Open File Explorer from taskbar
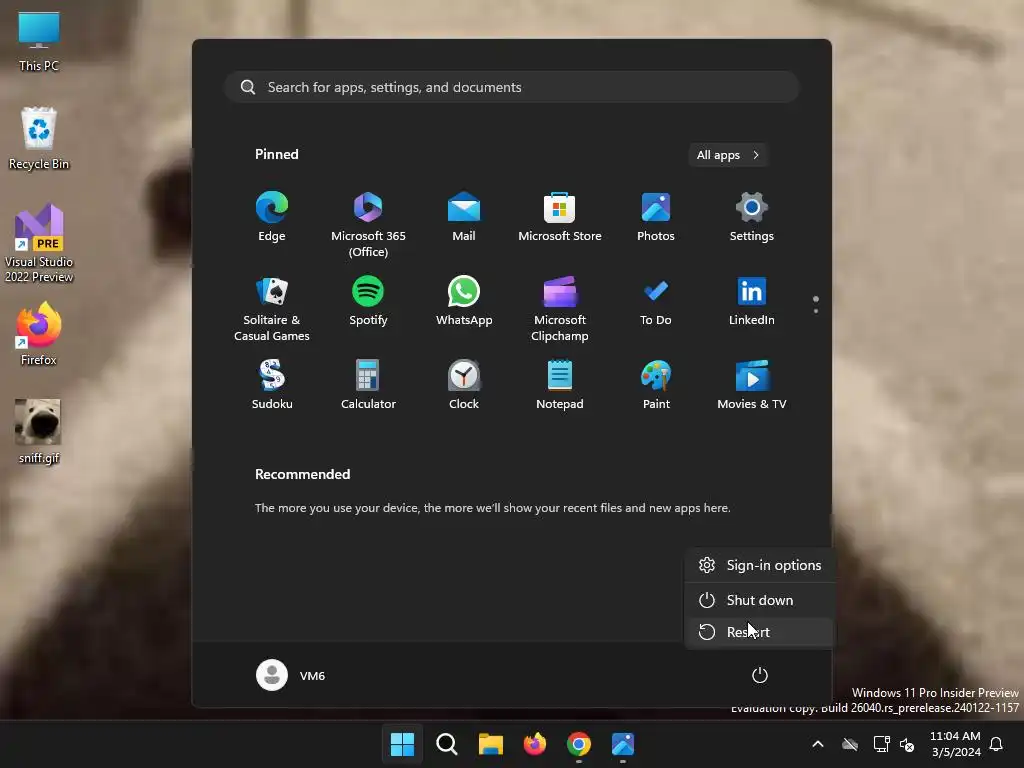 coord(490,744)
